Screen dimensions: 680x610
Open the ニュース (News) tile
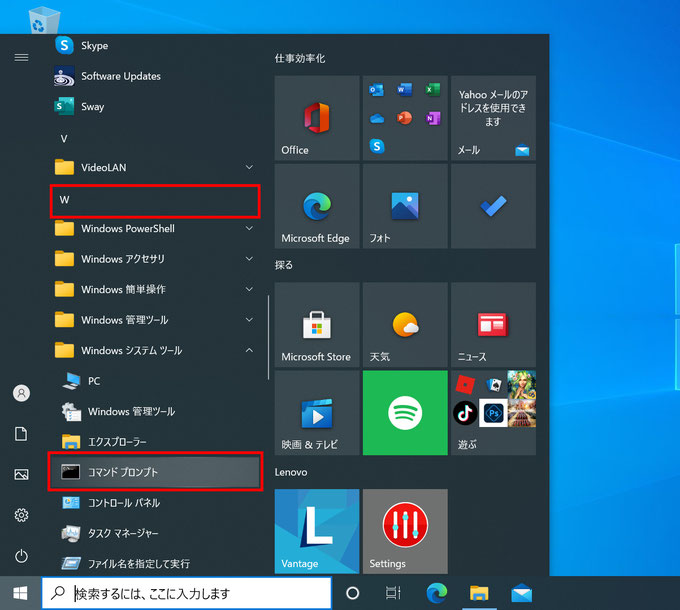(x=494, y=325)
